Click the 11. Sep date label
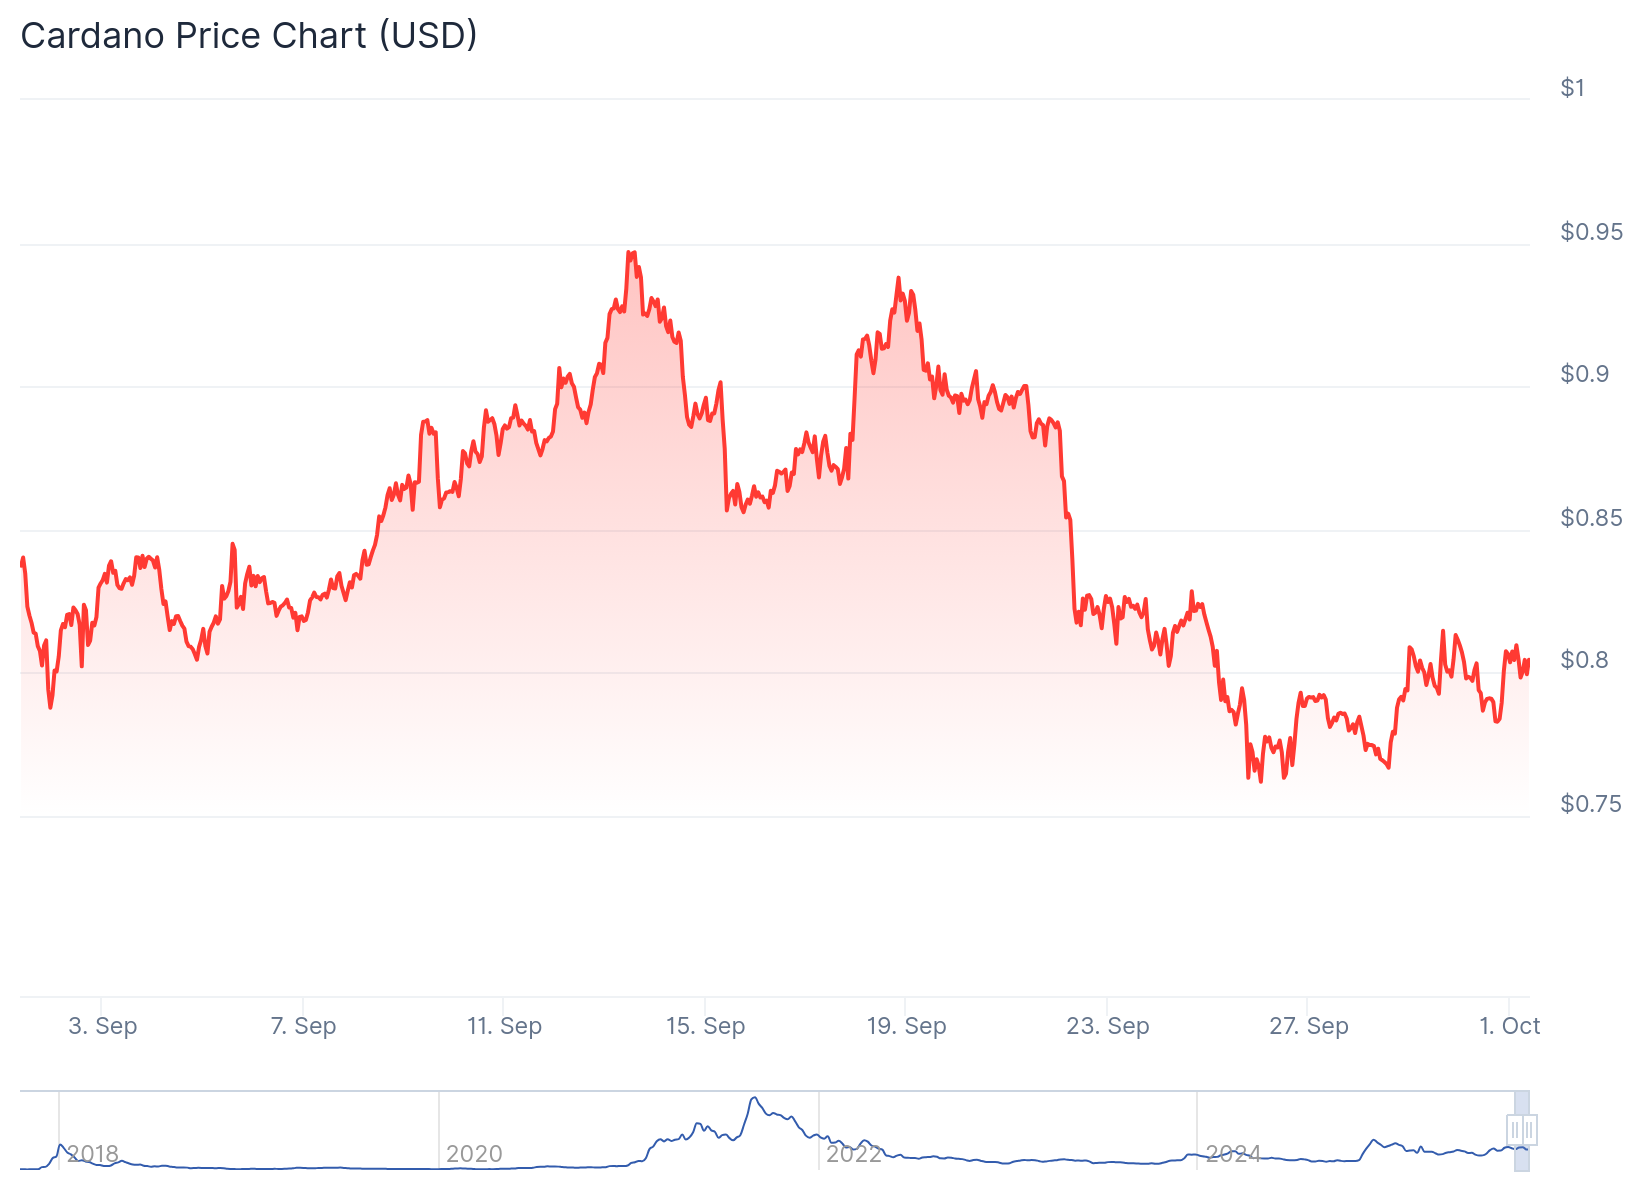 504,1026
